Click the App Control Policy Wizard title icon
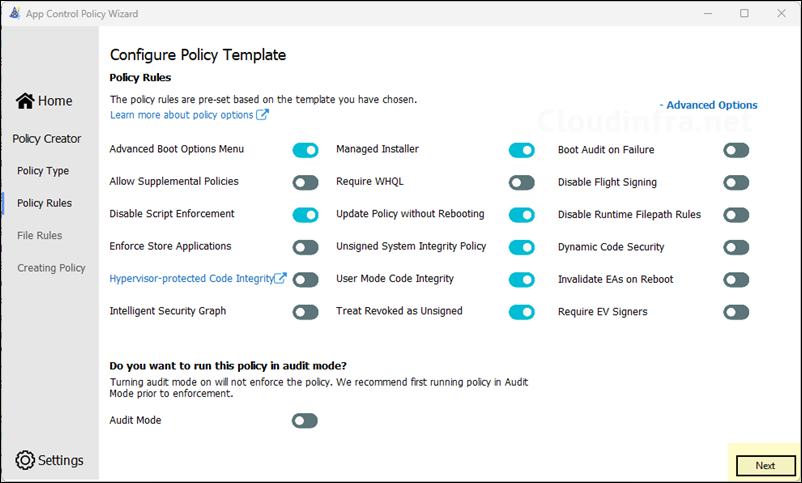This screenshot has width=802, height=483. (x=12, y=13)
